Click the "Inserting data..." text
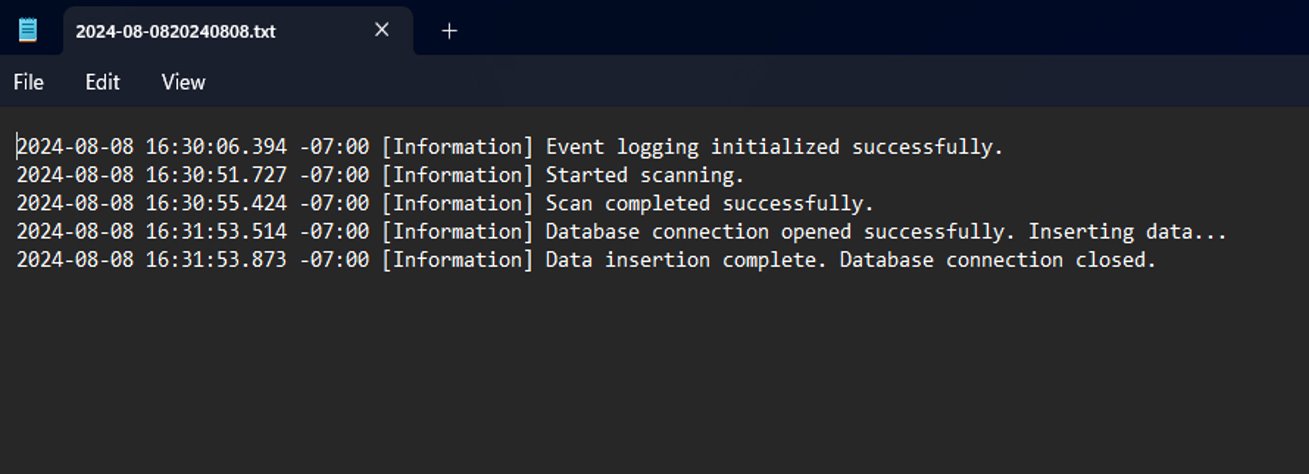This screenshot has height=474, width=1309. click(1127, 232)
